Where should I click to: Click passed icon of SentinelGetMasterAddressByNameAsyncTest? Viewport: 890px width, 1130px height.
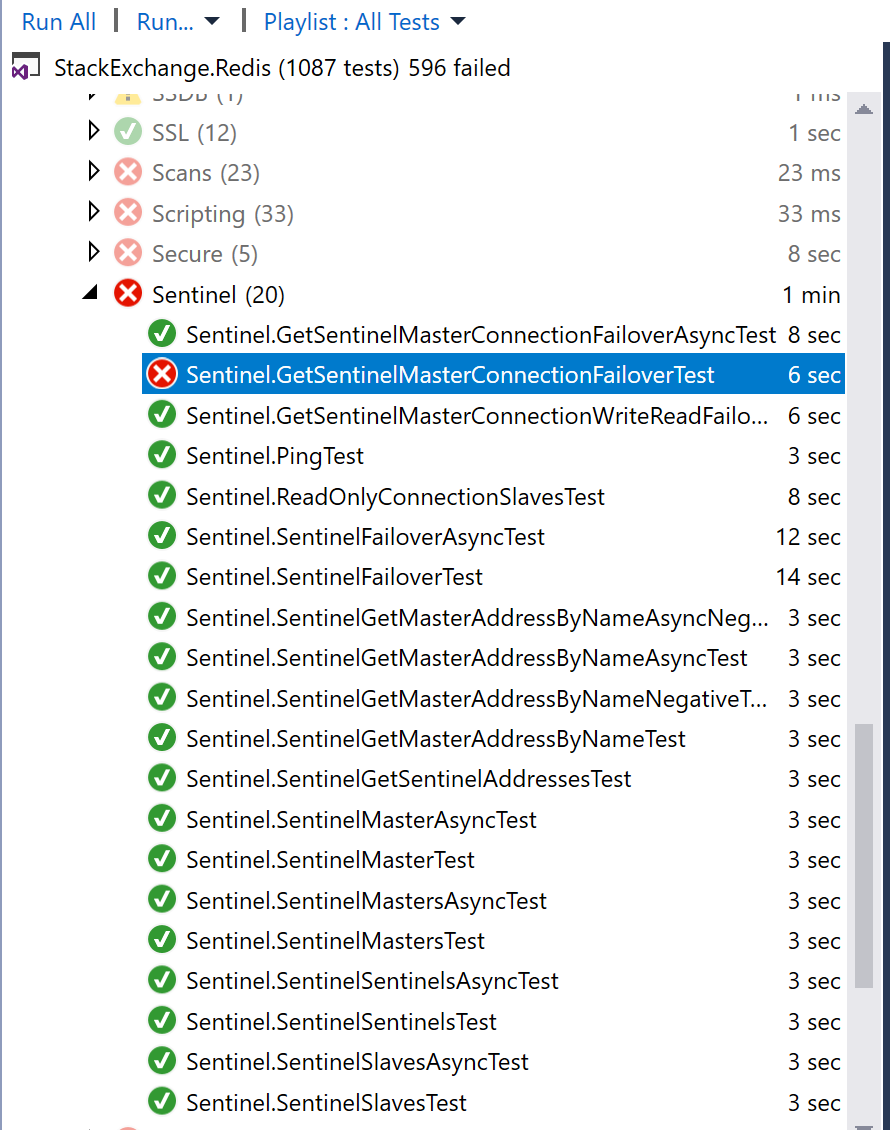161,657
